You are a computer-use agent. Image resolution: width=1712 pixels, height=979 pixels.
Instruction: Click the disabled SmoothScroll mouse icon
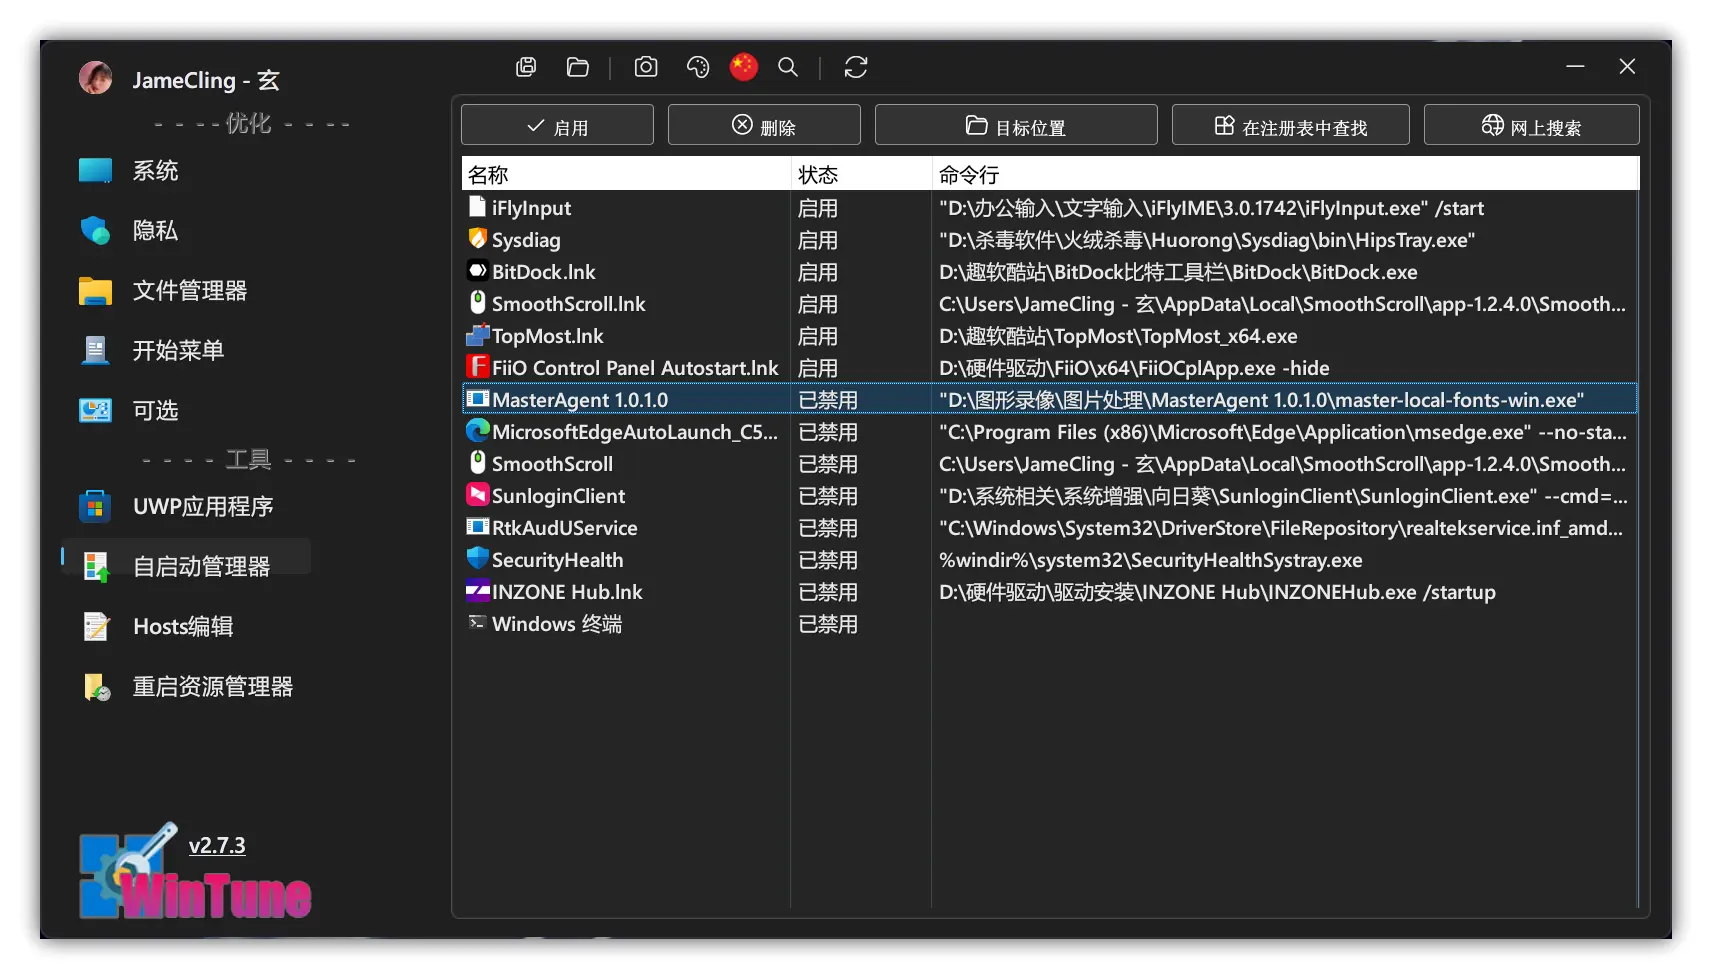478,462
